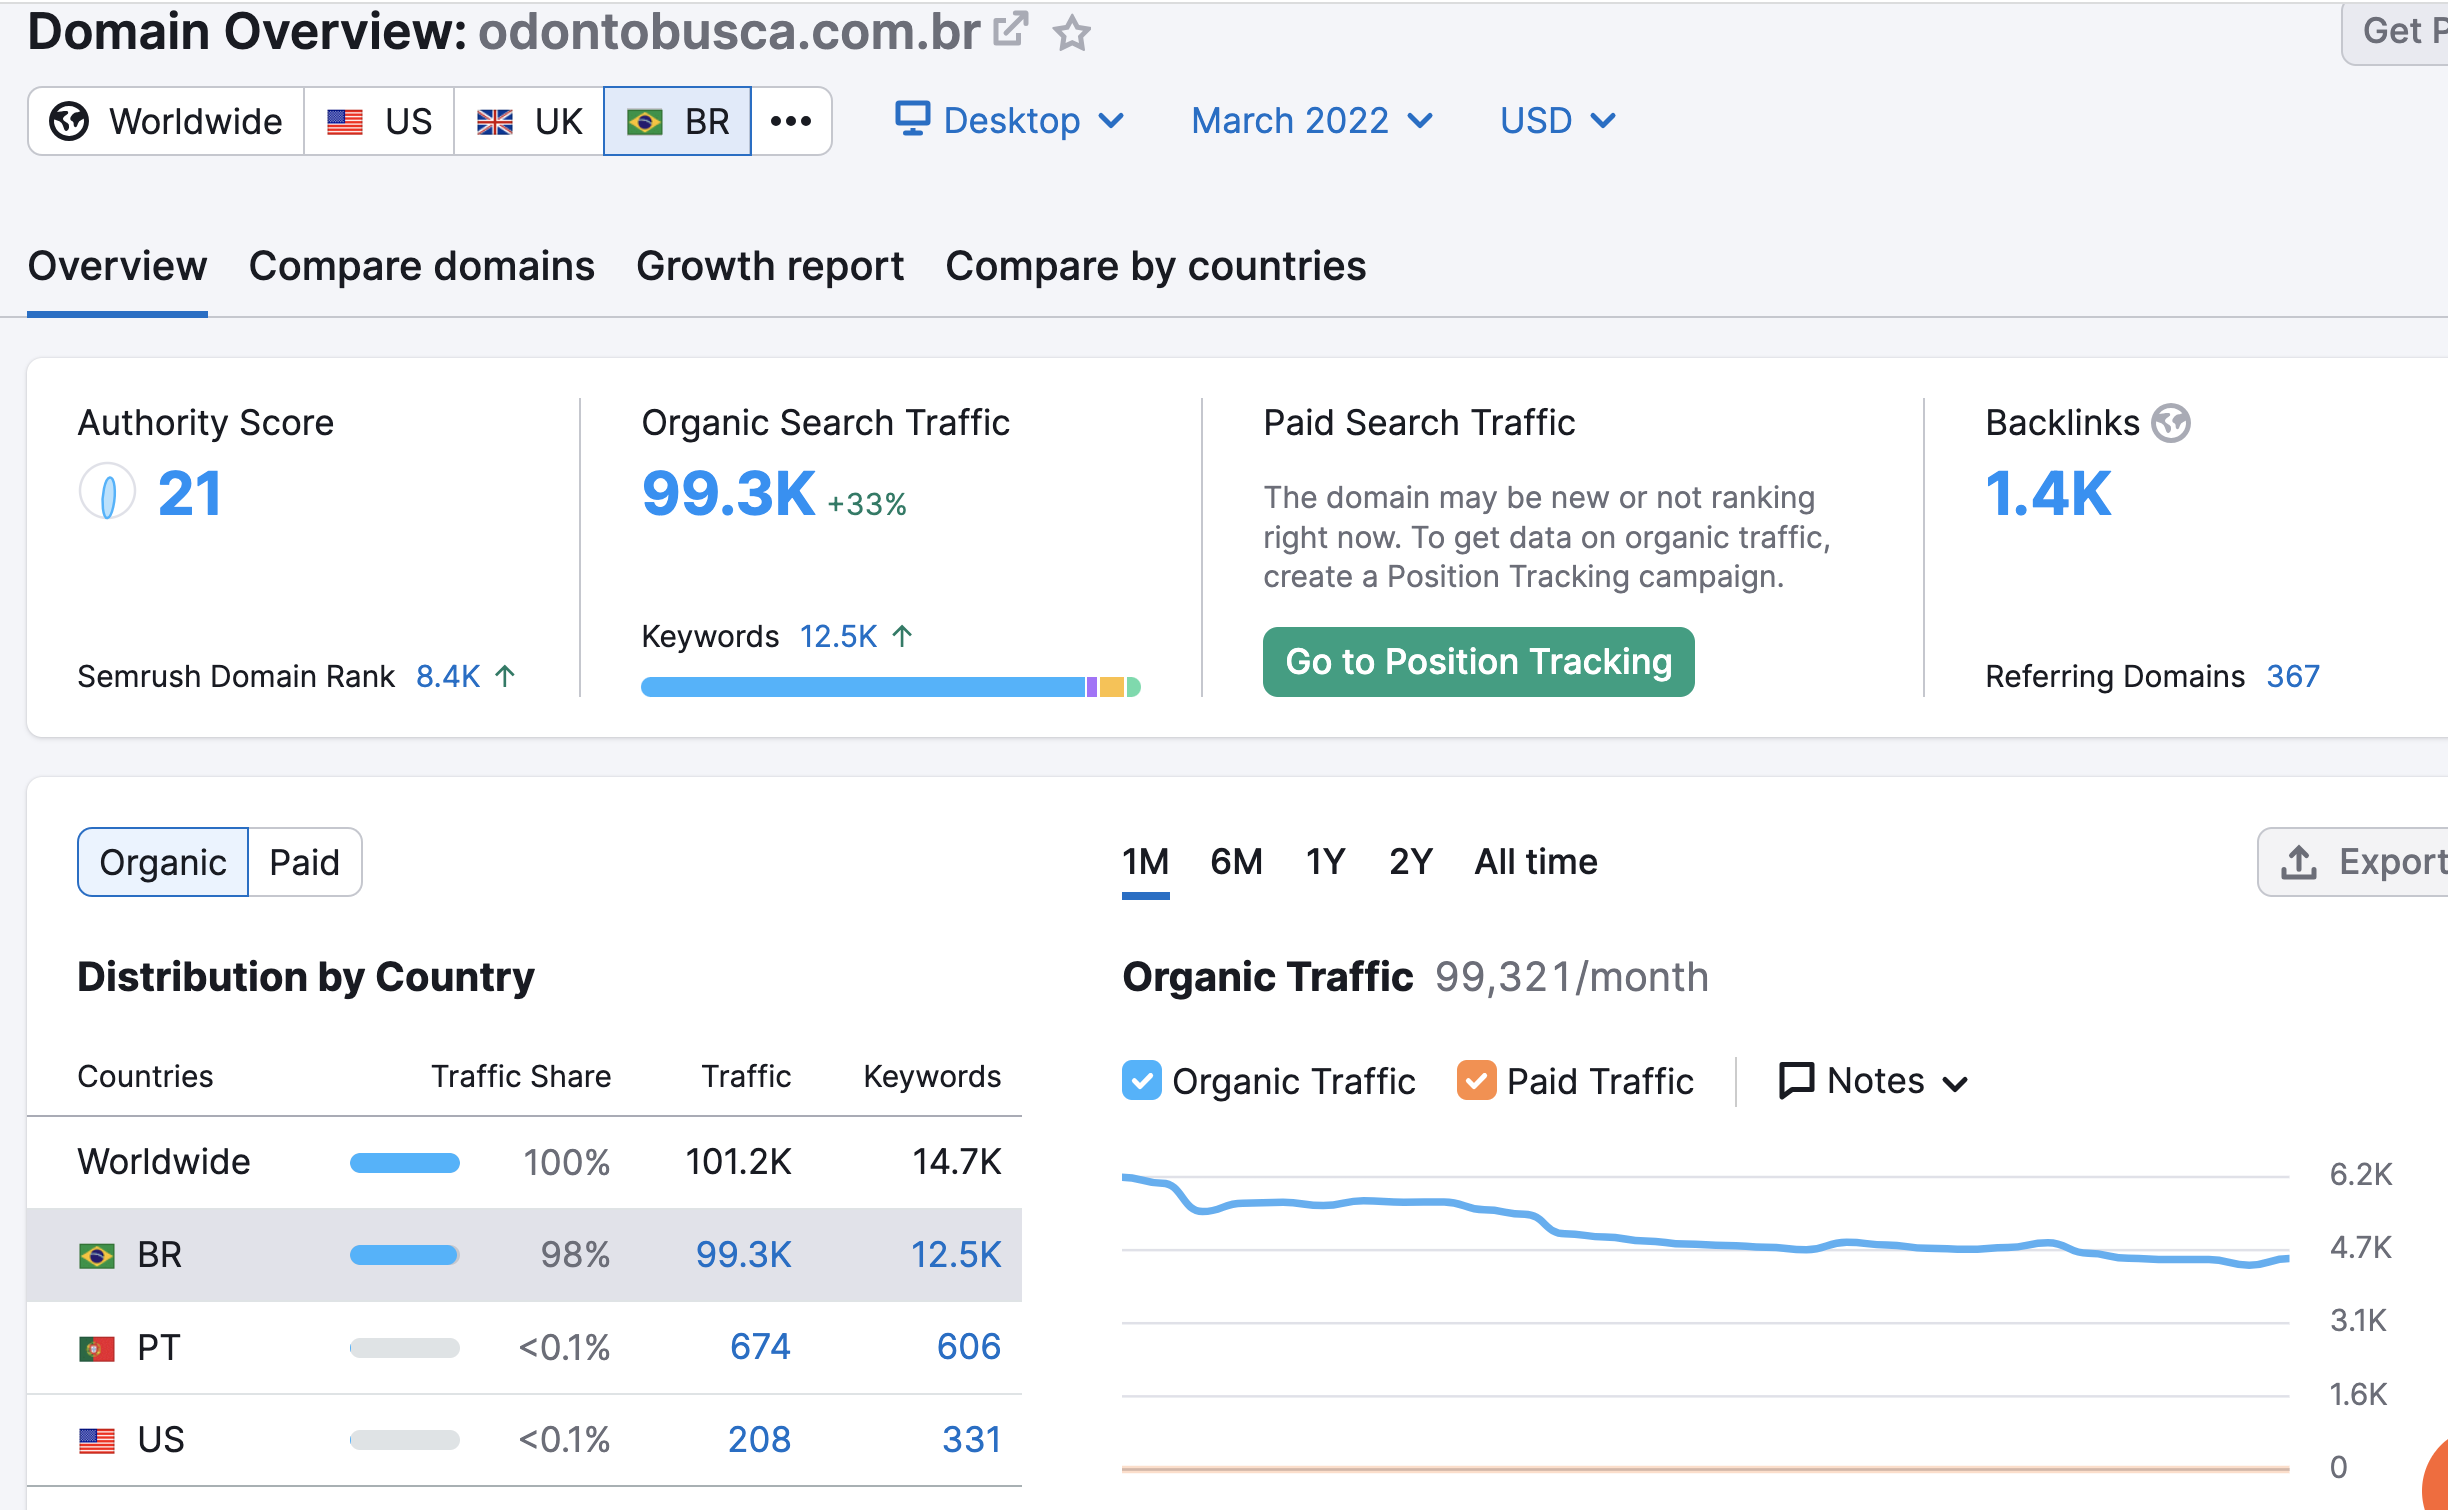Image resolution: width=2448 pixels, height=1510 pixels.
Task: Click Notes speech bubble icon
Action: coord(1796,1081)
